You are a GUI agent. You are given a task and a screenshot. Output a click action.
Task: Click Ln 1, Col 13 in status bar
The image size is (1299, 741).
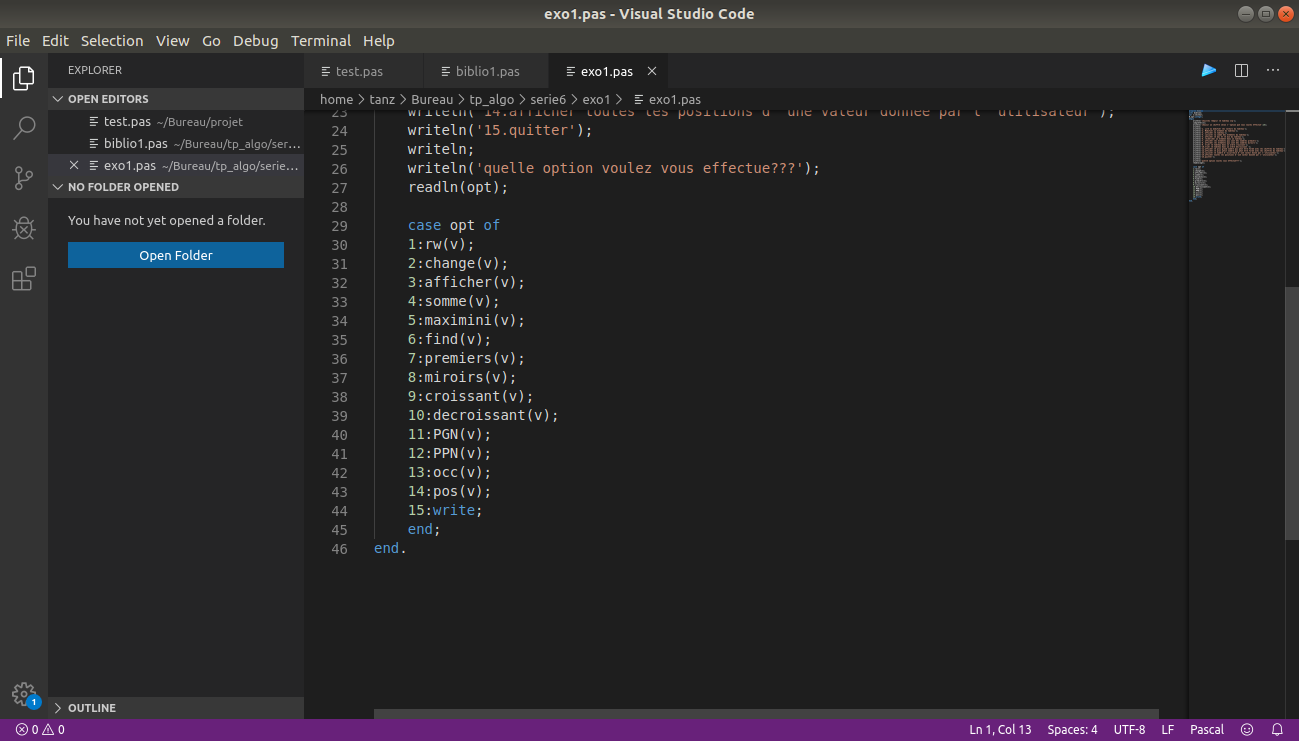(x=1000, y=730)
